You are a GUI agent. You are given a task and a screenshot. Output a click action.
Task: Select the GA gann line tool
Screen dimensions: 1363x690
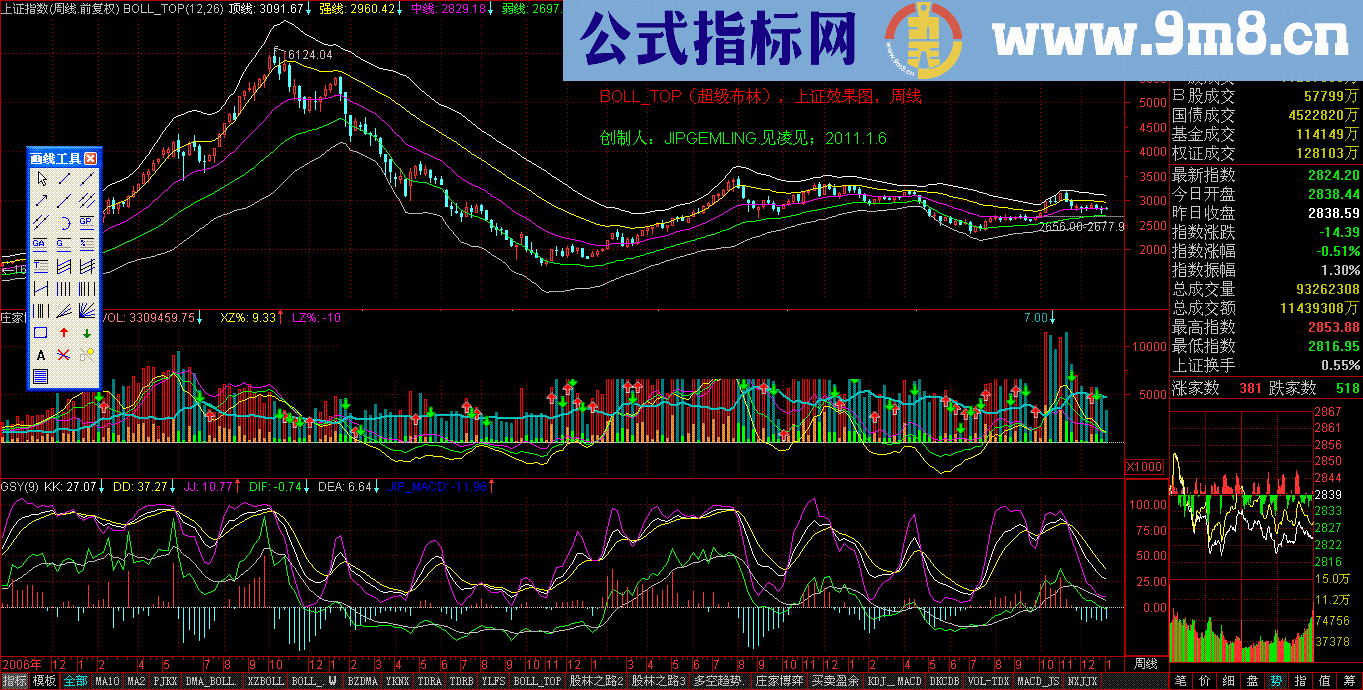(x=41, y=244)
